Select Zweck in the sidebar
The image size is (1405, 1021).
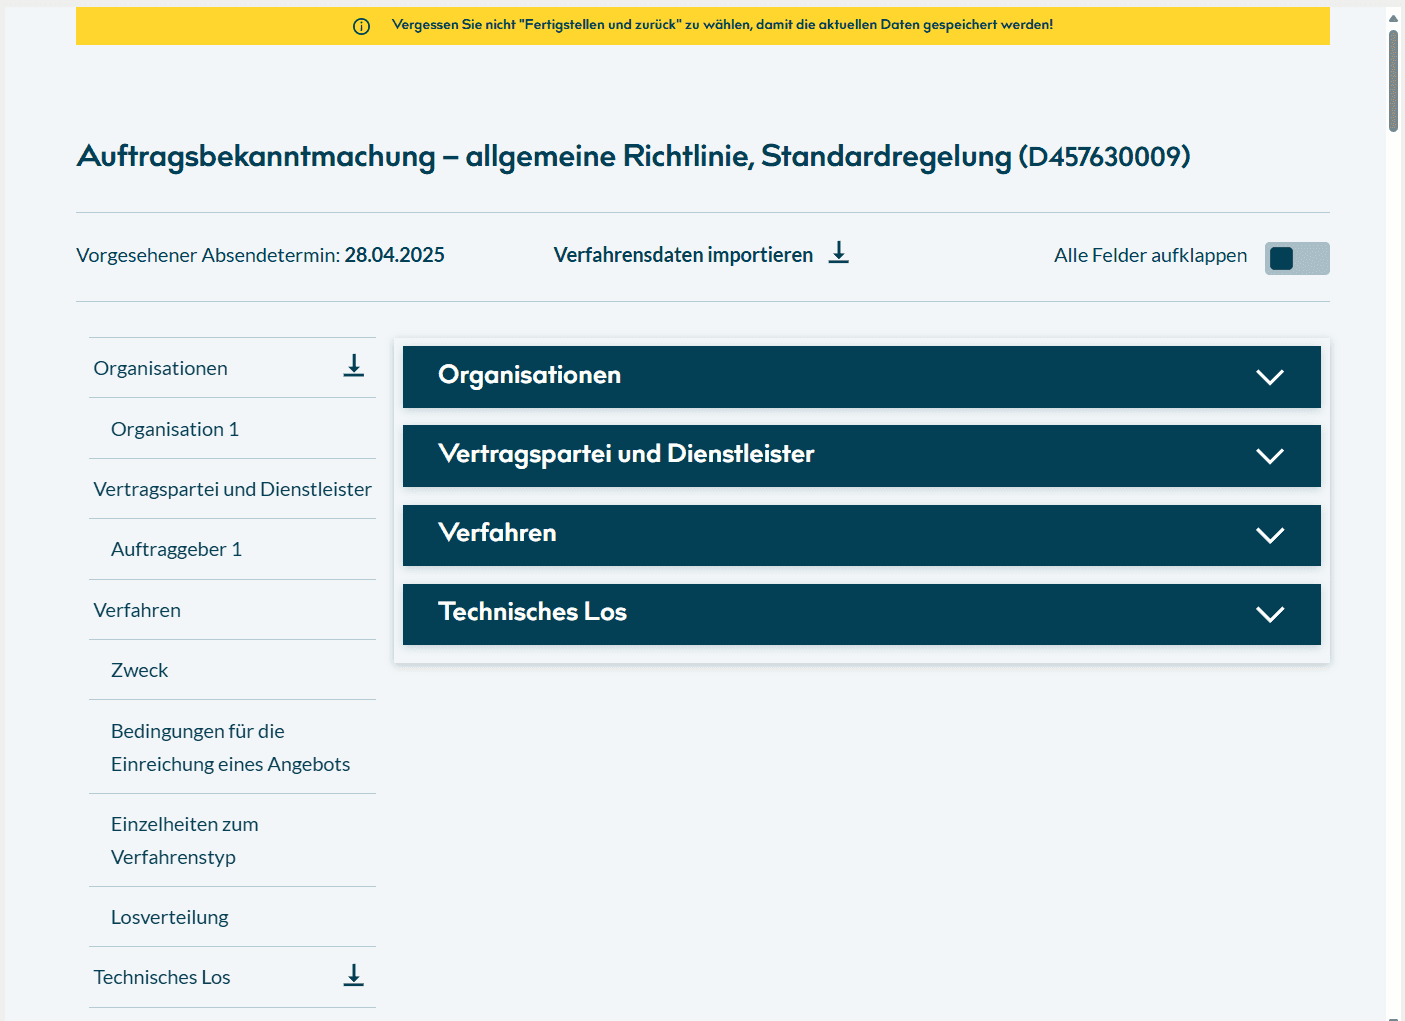click(x=139, y=670)
